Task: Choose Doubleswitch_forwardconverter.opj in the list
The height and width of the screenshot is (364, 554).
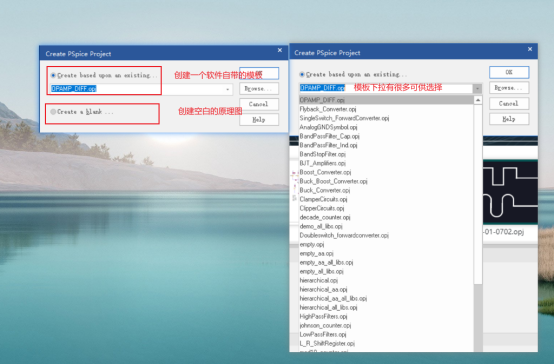Action: pos(386,235)
